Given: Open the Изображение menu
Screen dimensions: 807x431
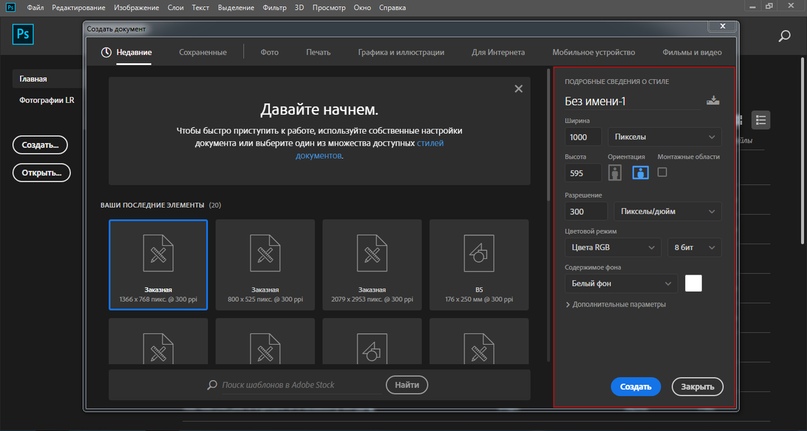Looking at the screenshot, I should [x=137, y=8].
